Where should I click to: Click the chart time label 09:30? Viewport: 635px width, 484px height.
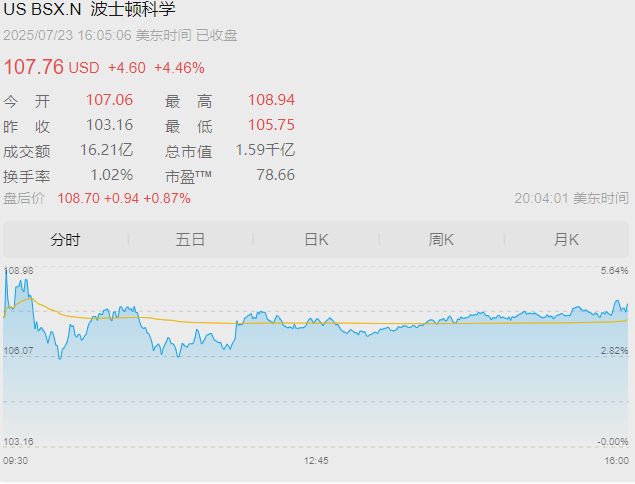pos(15,461)
